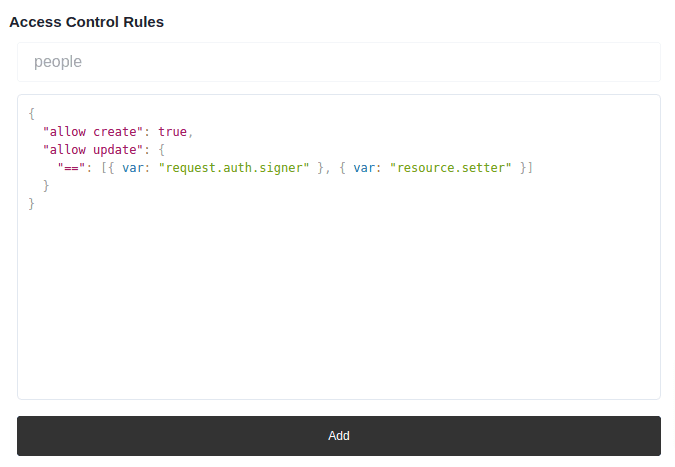Click the "true" value in the editor

click(172, 132)
